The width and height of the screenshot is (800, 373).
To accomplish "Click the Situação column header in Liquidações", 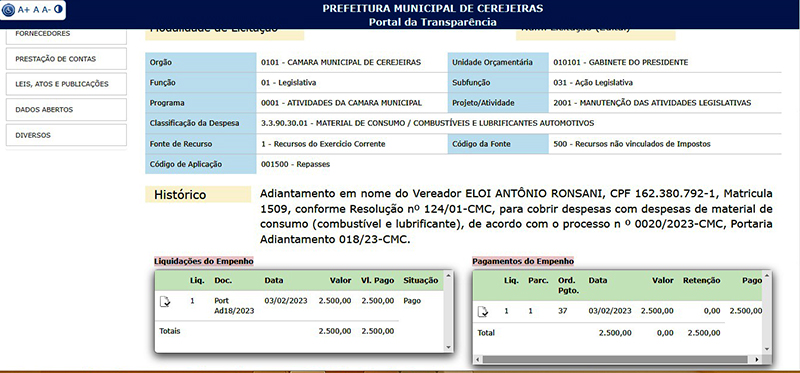I will tap(420, 281).
